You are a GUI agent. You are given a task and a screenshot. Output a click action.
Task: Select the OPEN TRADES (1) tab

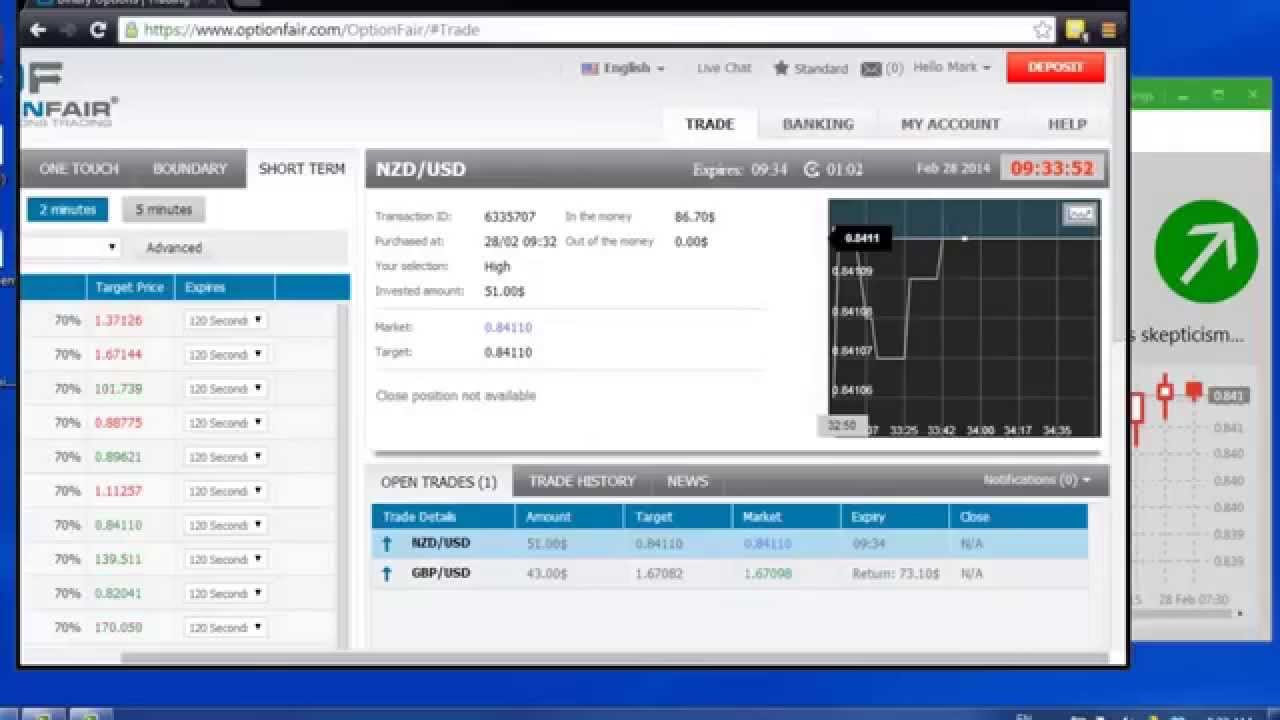coord(439,482)
